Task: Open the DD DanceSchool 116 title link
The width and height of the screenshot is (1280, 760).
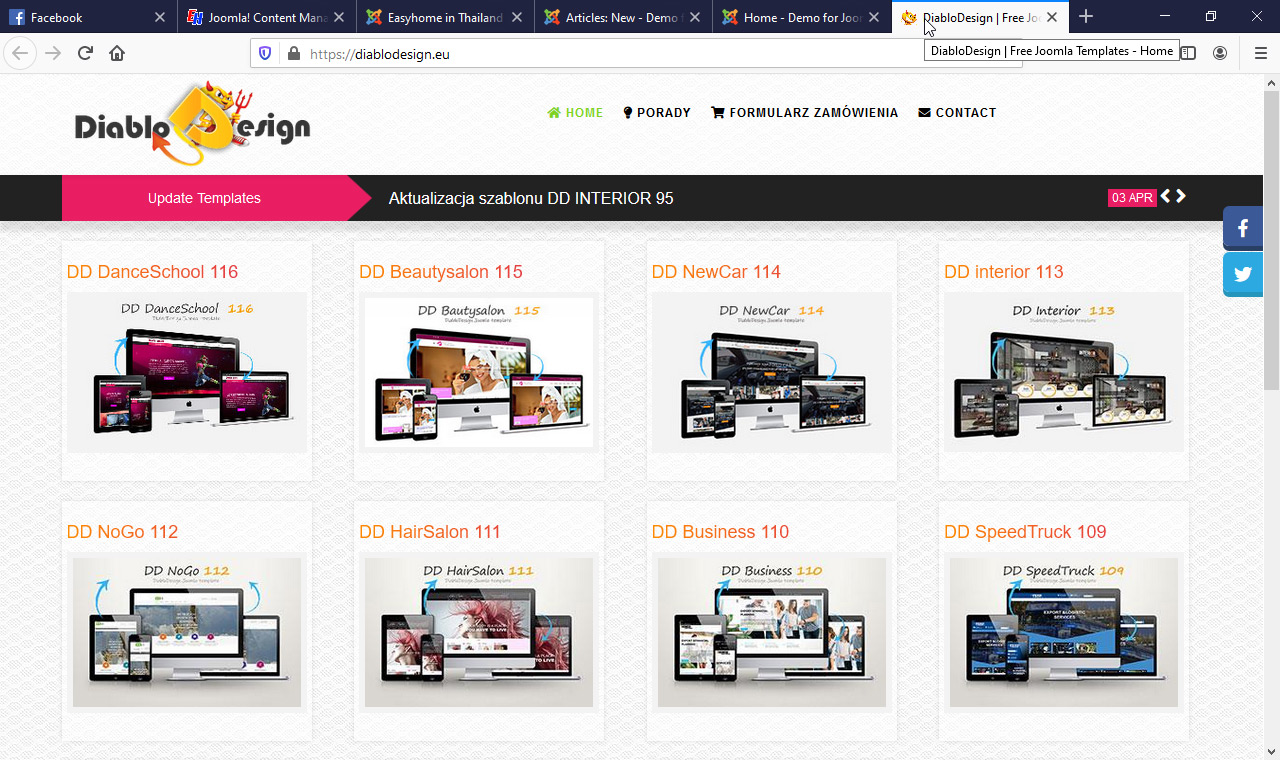Action: [x=152, y=272]
